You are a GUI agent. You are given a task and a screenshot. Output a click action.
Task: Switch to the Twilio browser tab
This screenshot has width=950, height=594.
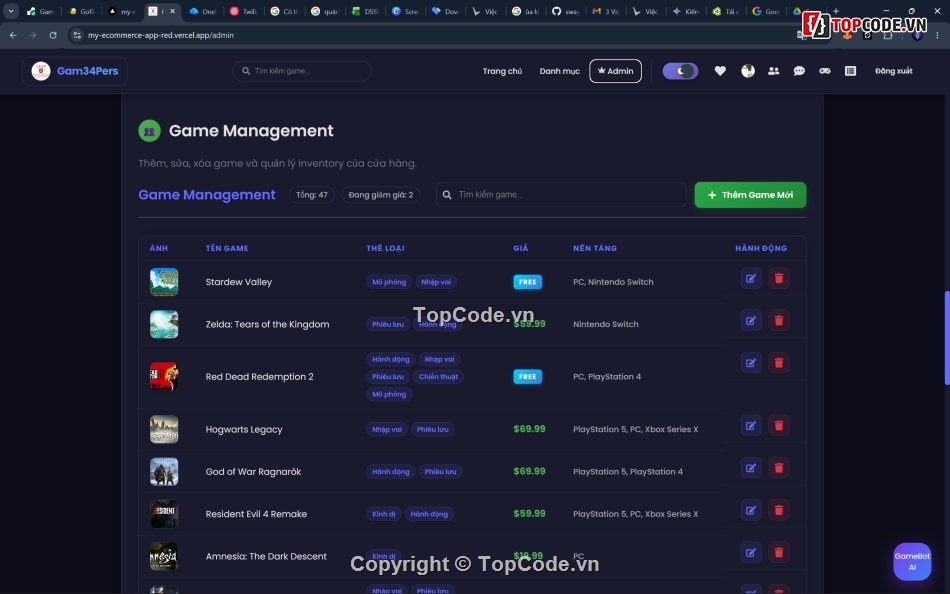[243, 11]
